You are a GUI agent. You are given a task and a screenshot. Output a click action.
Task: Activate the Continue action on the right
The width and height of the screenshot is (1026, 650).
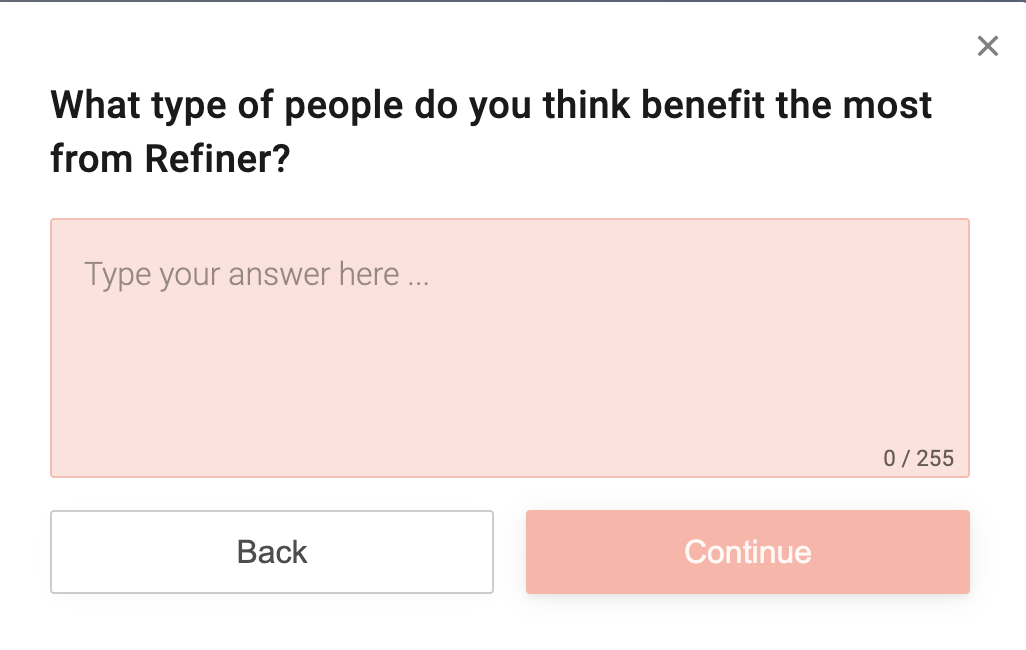click(x=747, y=551)
